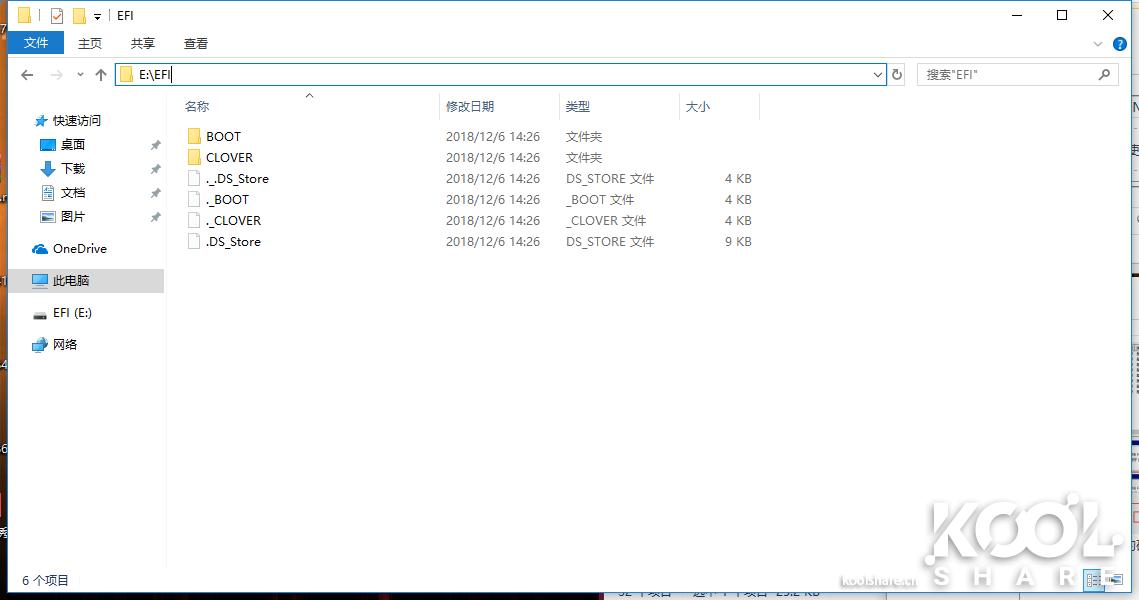Click the new folder icon on quick access toolbar
This screenshot has width=1139, height=600.
pyautogui.click(x=78, y=15)
